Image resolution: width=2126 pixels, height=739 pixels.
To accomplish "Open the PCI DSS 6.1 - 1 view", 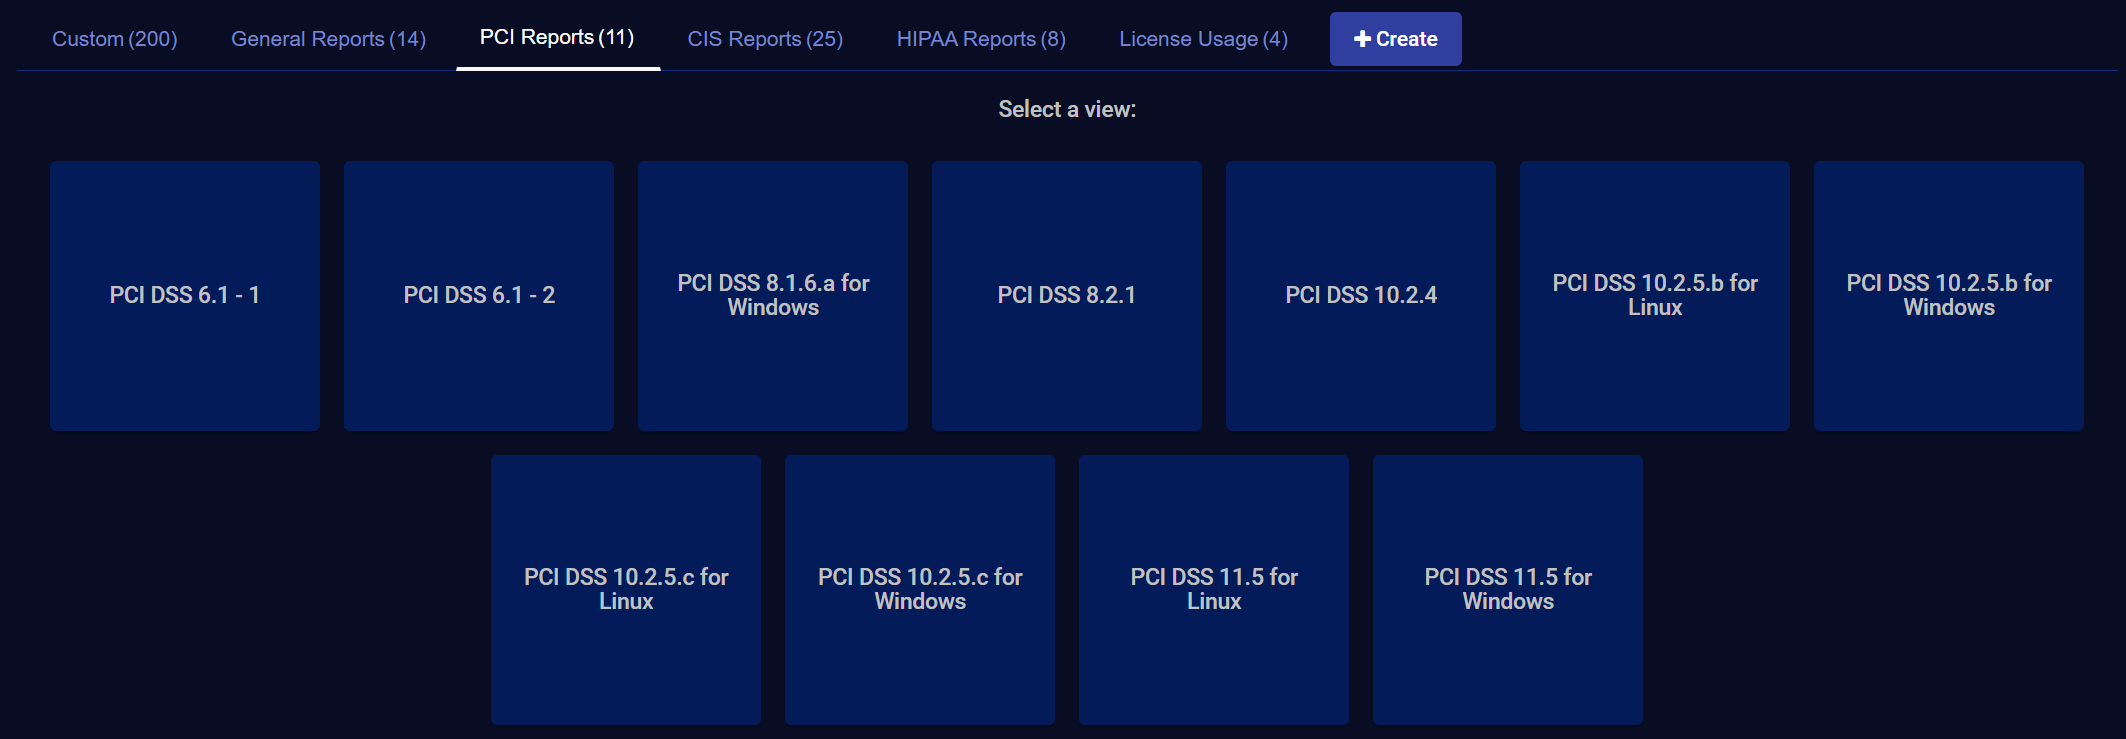I will tap(185, 296).
